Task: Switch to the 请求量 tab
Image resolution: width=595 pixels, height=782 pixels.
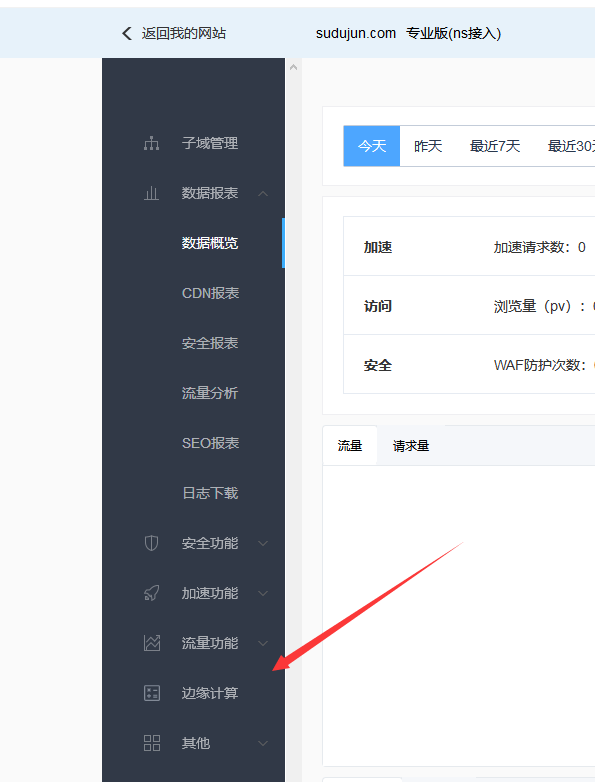Action: point(411,445)
